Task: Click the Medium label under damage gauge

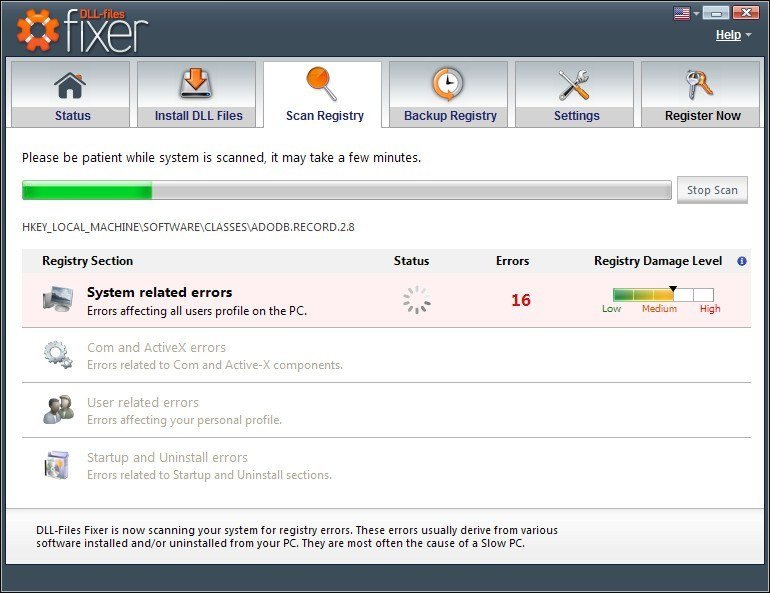Action: pyautogui.click(x=659, y=309)
